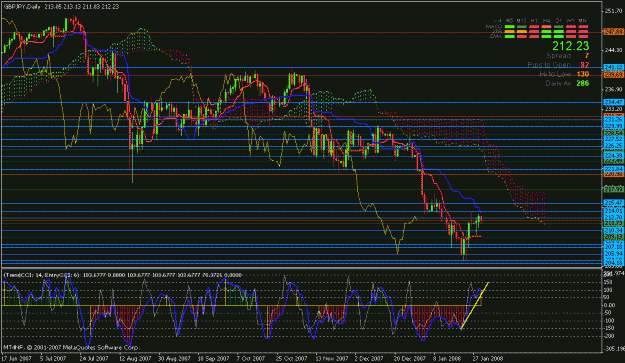Image resolution: width=625 pixels, height=363 pixels.
Task: Click the EMA signal block under D1
Action: pos(558,37)
